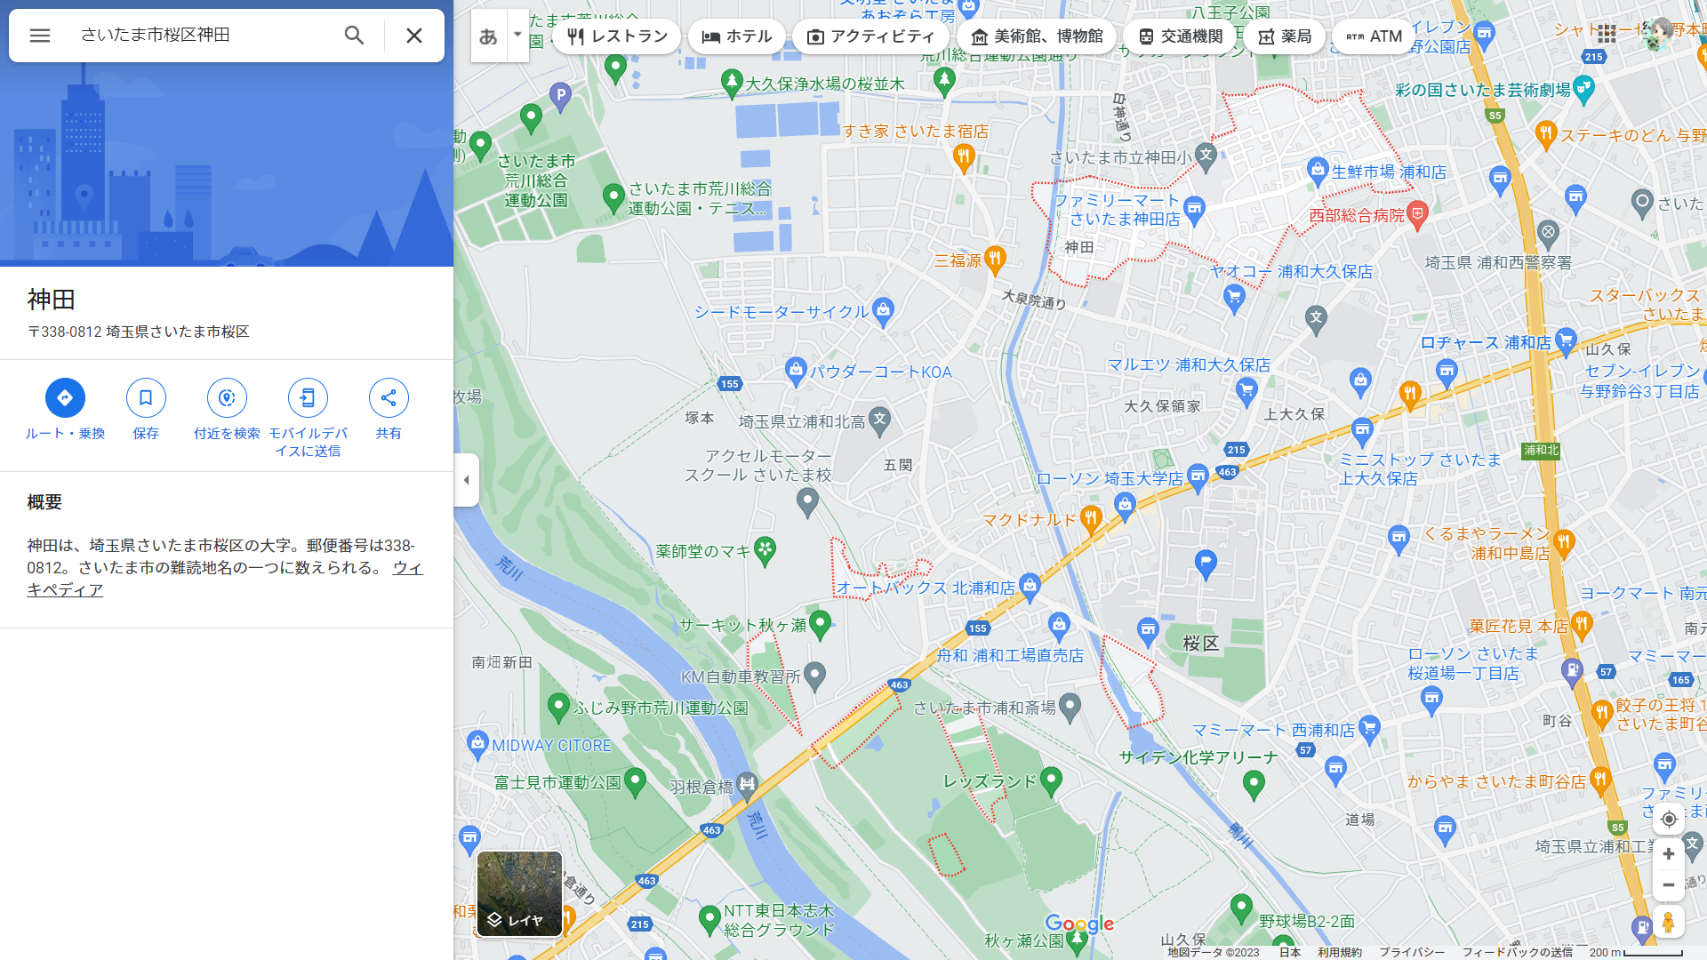Click the マクドナルド restaurant marker
The image size is (1707, 960).
point(1091,518)
